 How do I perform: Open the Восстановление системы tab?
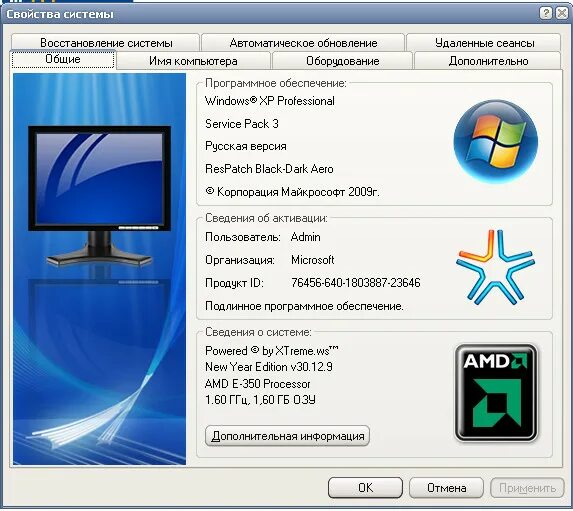[x=106, y=43]
